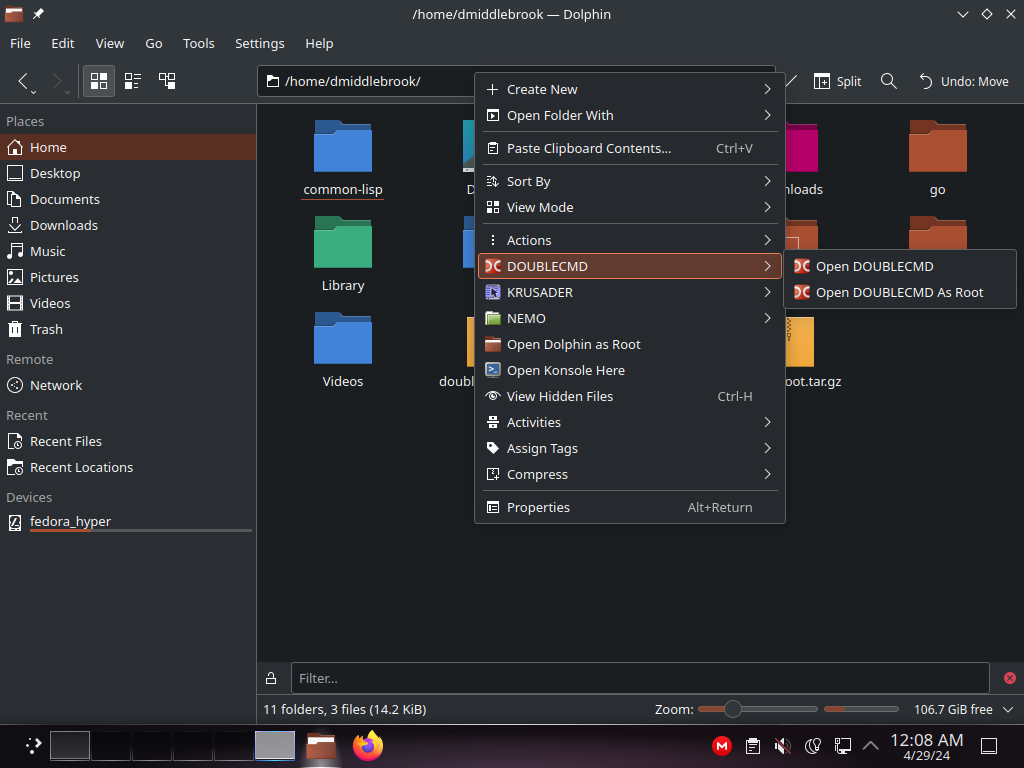This screenshot has width=1024, height=768.
Task: Open the green Library folder
Action: tap(343, 254)
